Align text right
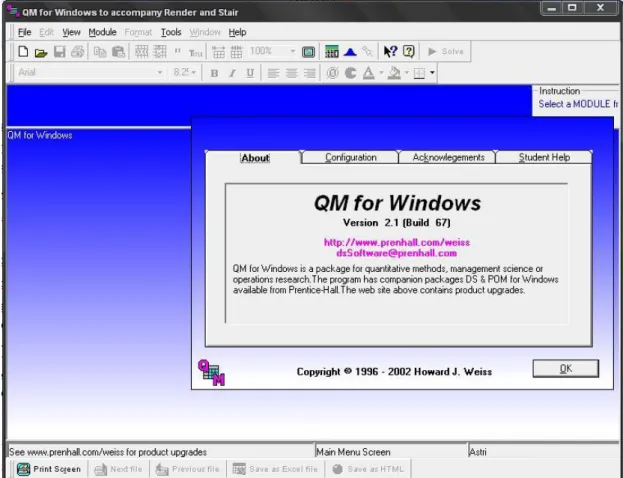 coord(310,73)
